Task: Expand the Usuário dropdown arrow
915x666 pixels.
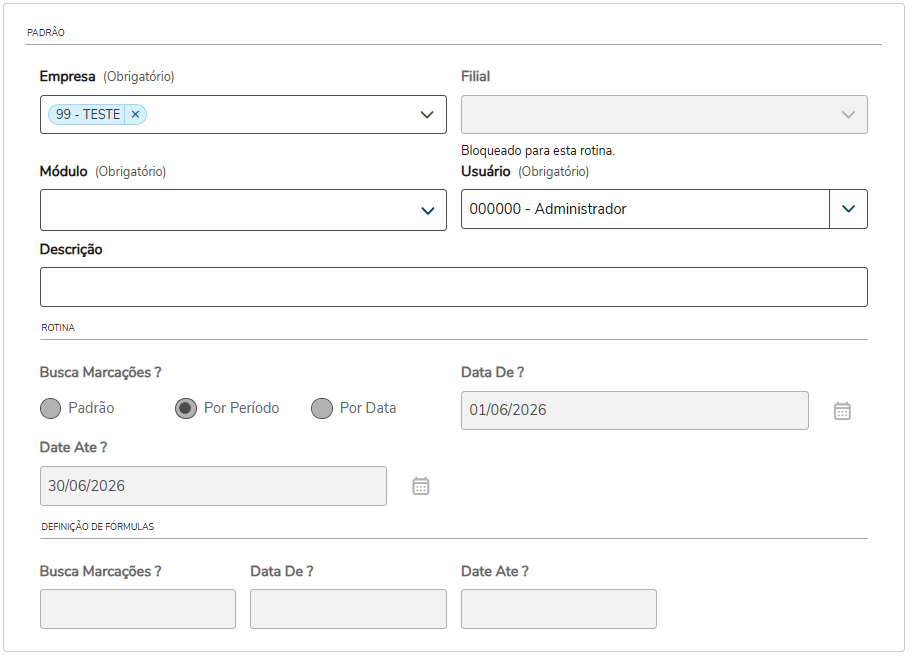Action: pyautogui.click(x=848, y=209)
